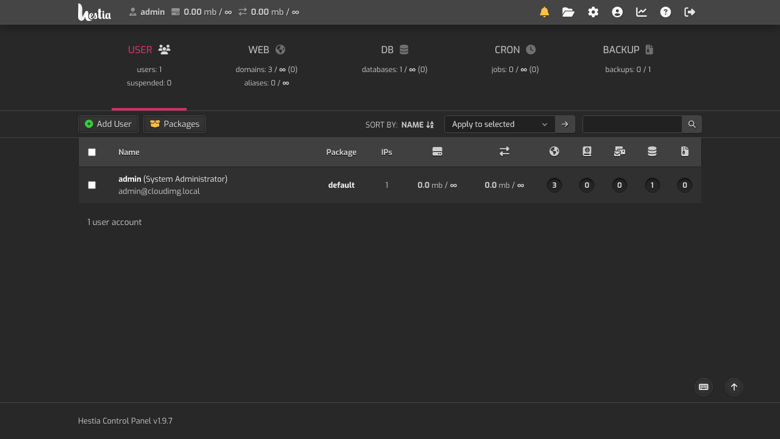Click the Hestia logo
Screen dimensions: 780x439
(x=94, y=12)
